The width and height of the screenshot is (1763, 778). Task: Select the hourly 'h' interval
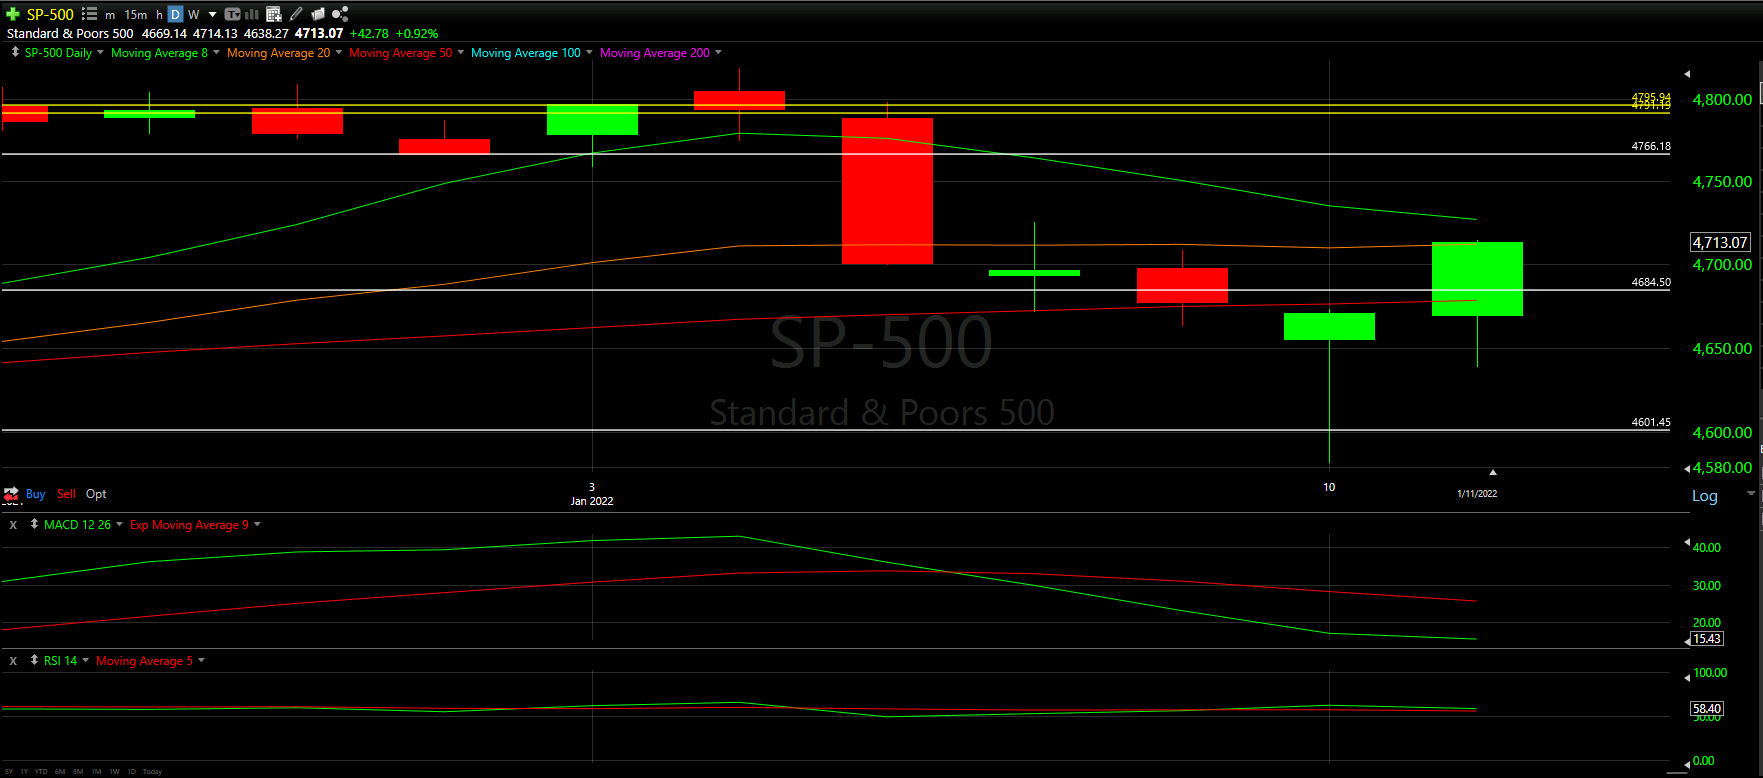coord(159,15)
